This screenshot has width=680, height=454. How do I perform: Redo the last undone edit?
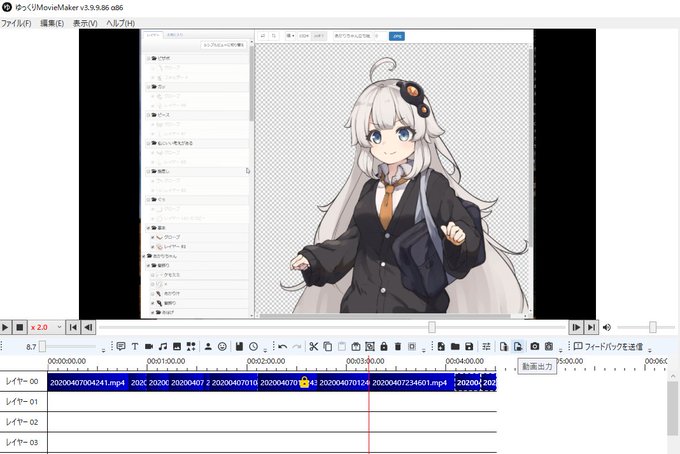pos(297,346)
